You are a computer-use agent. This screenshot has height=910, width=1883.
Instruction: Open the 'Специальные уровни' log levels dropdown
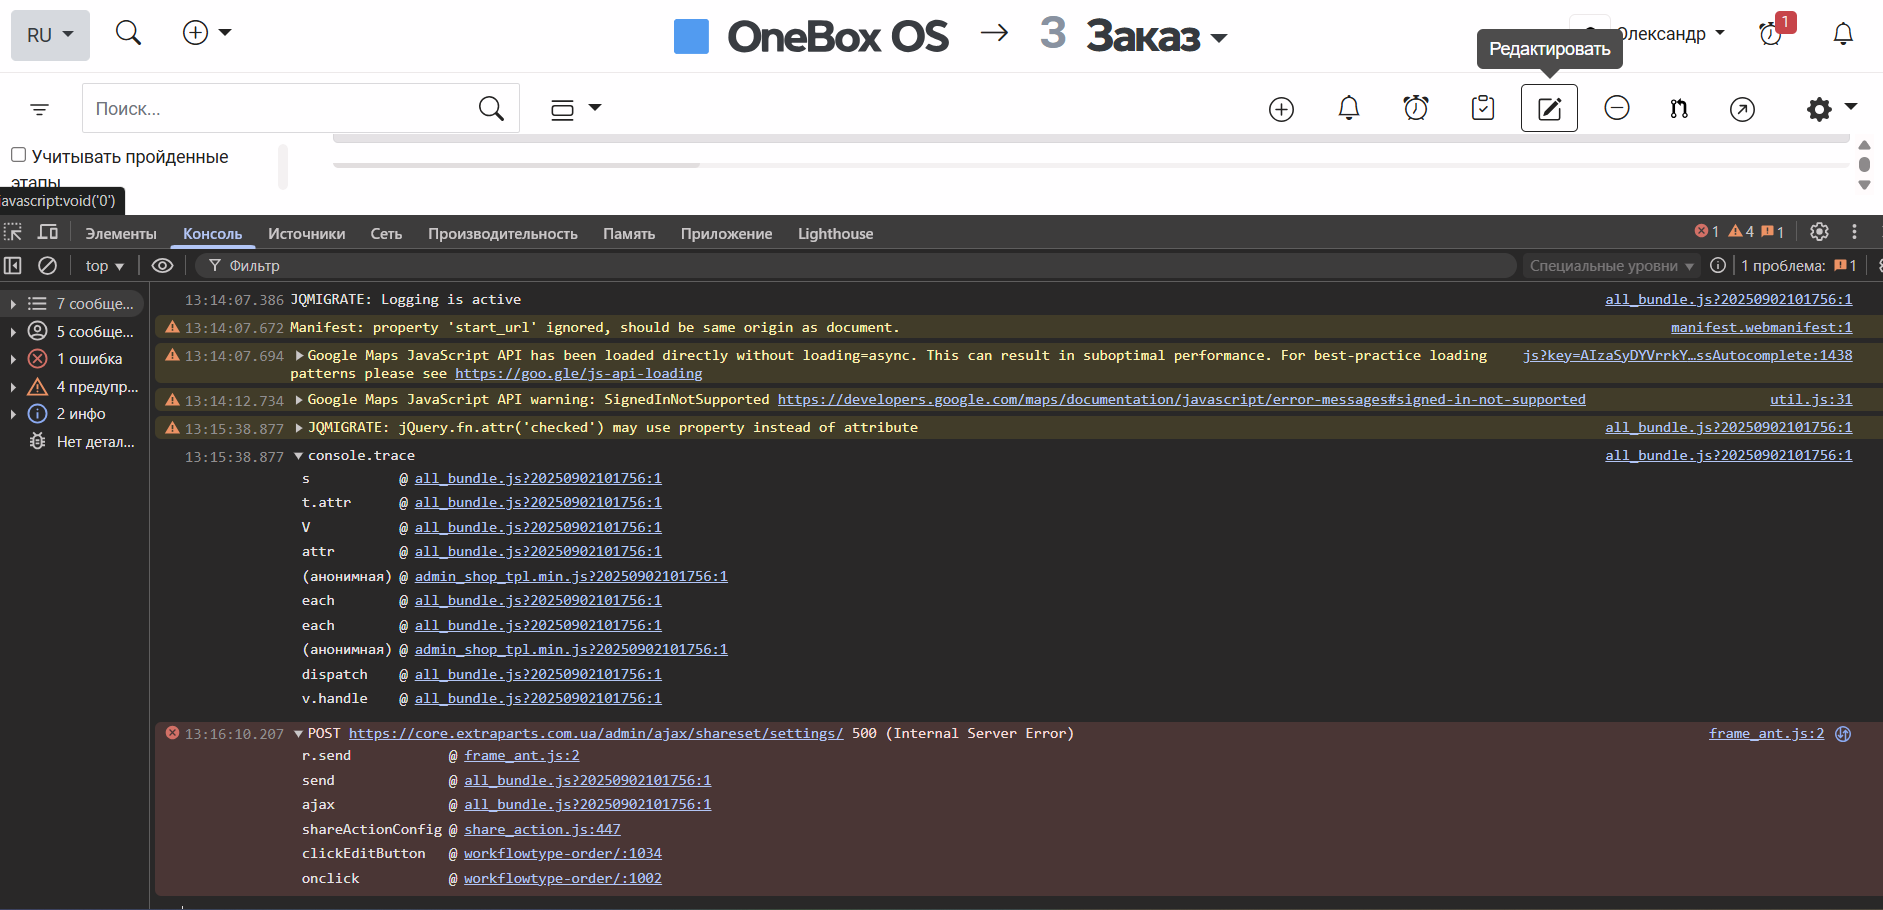click(1611, 266)
